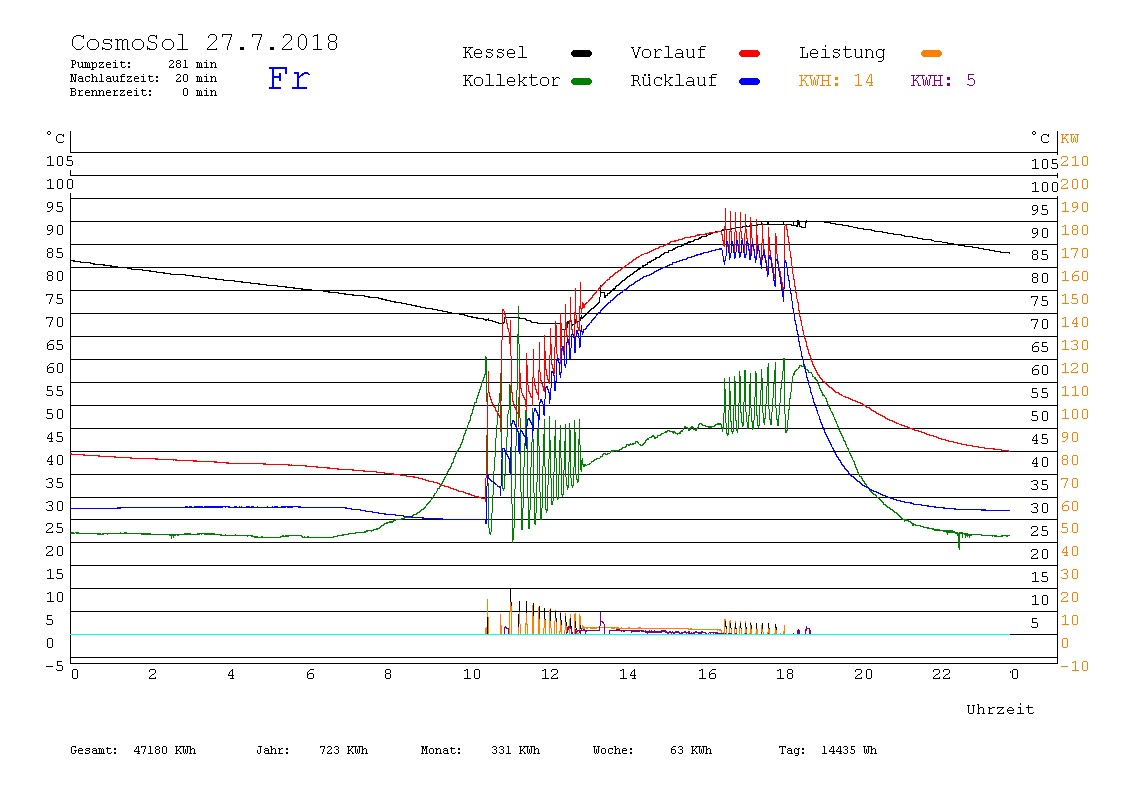The image size is (1148, 812).
Task: Click the red Vorlauf legend swatch
Action: pos(750,53)
